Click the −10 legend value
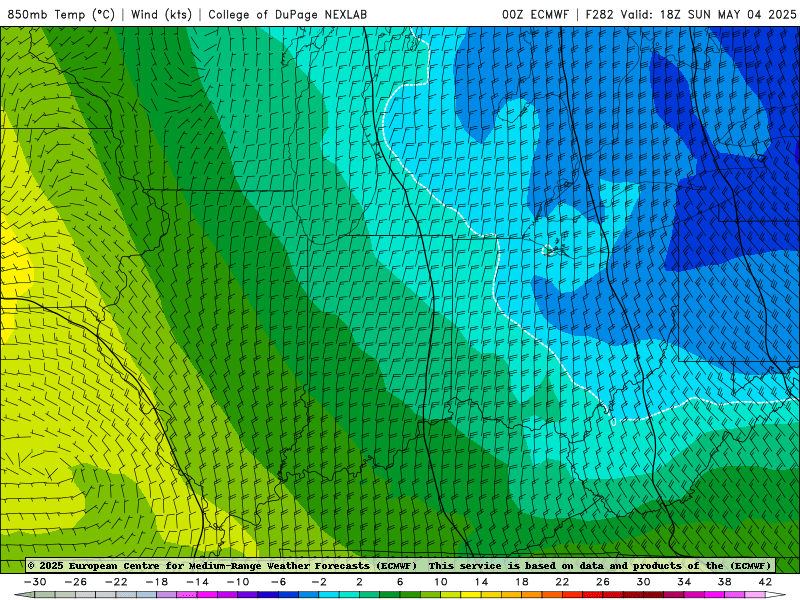This screenshot has width=800, height=600. 238,582
